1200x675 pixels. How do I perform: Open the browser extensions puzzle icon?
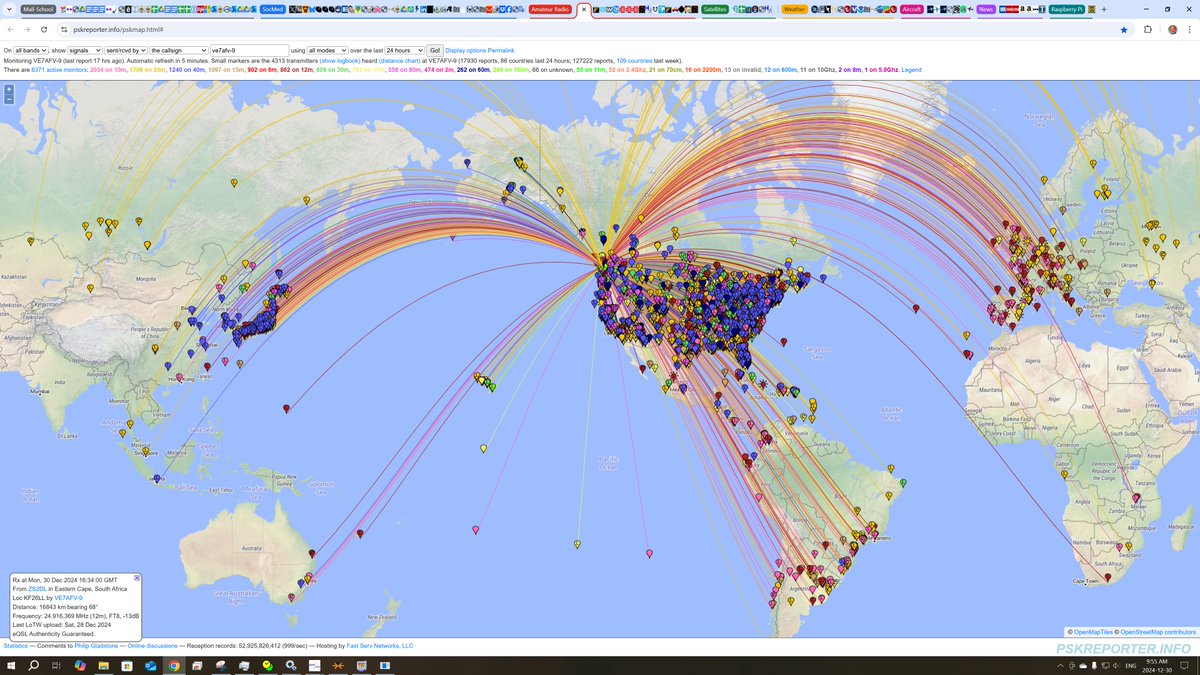click(1148, 30)
